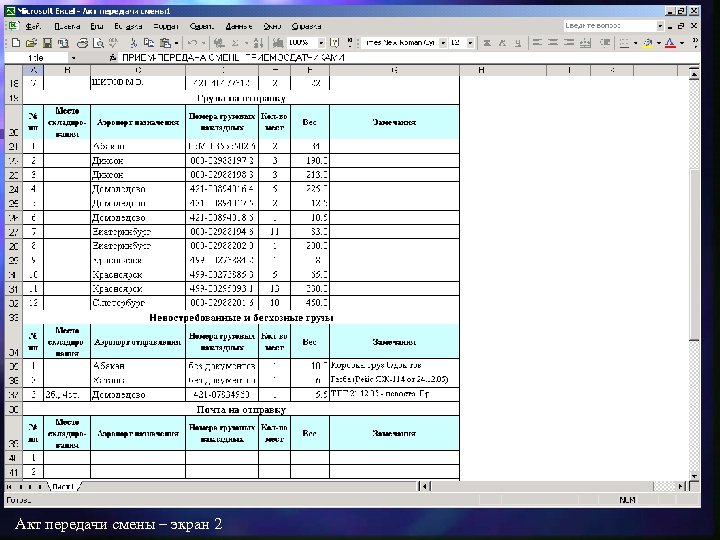Open Print Preview from the toolbar
This screenshot has width=720, height=540.
click(x=98, y=43)
